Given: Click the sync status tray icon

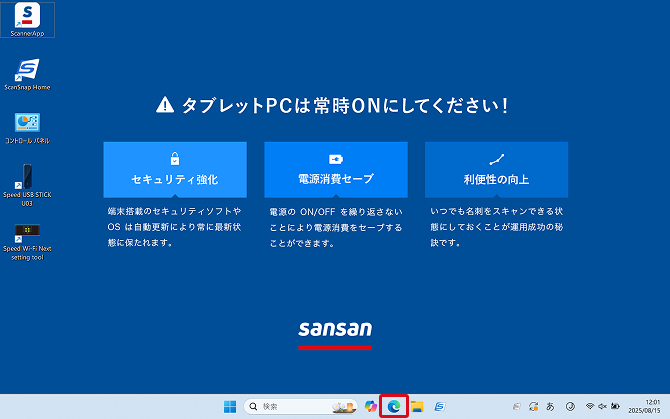Looking at the screenshot, I should coord(533,407).
